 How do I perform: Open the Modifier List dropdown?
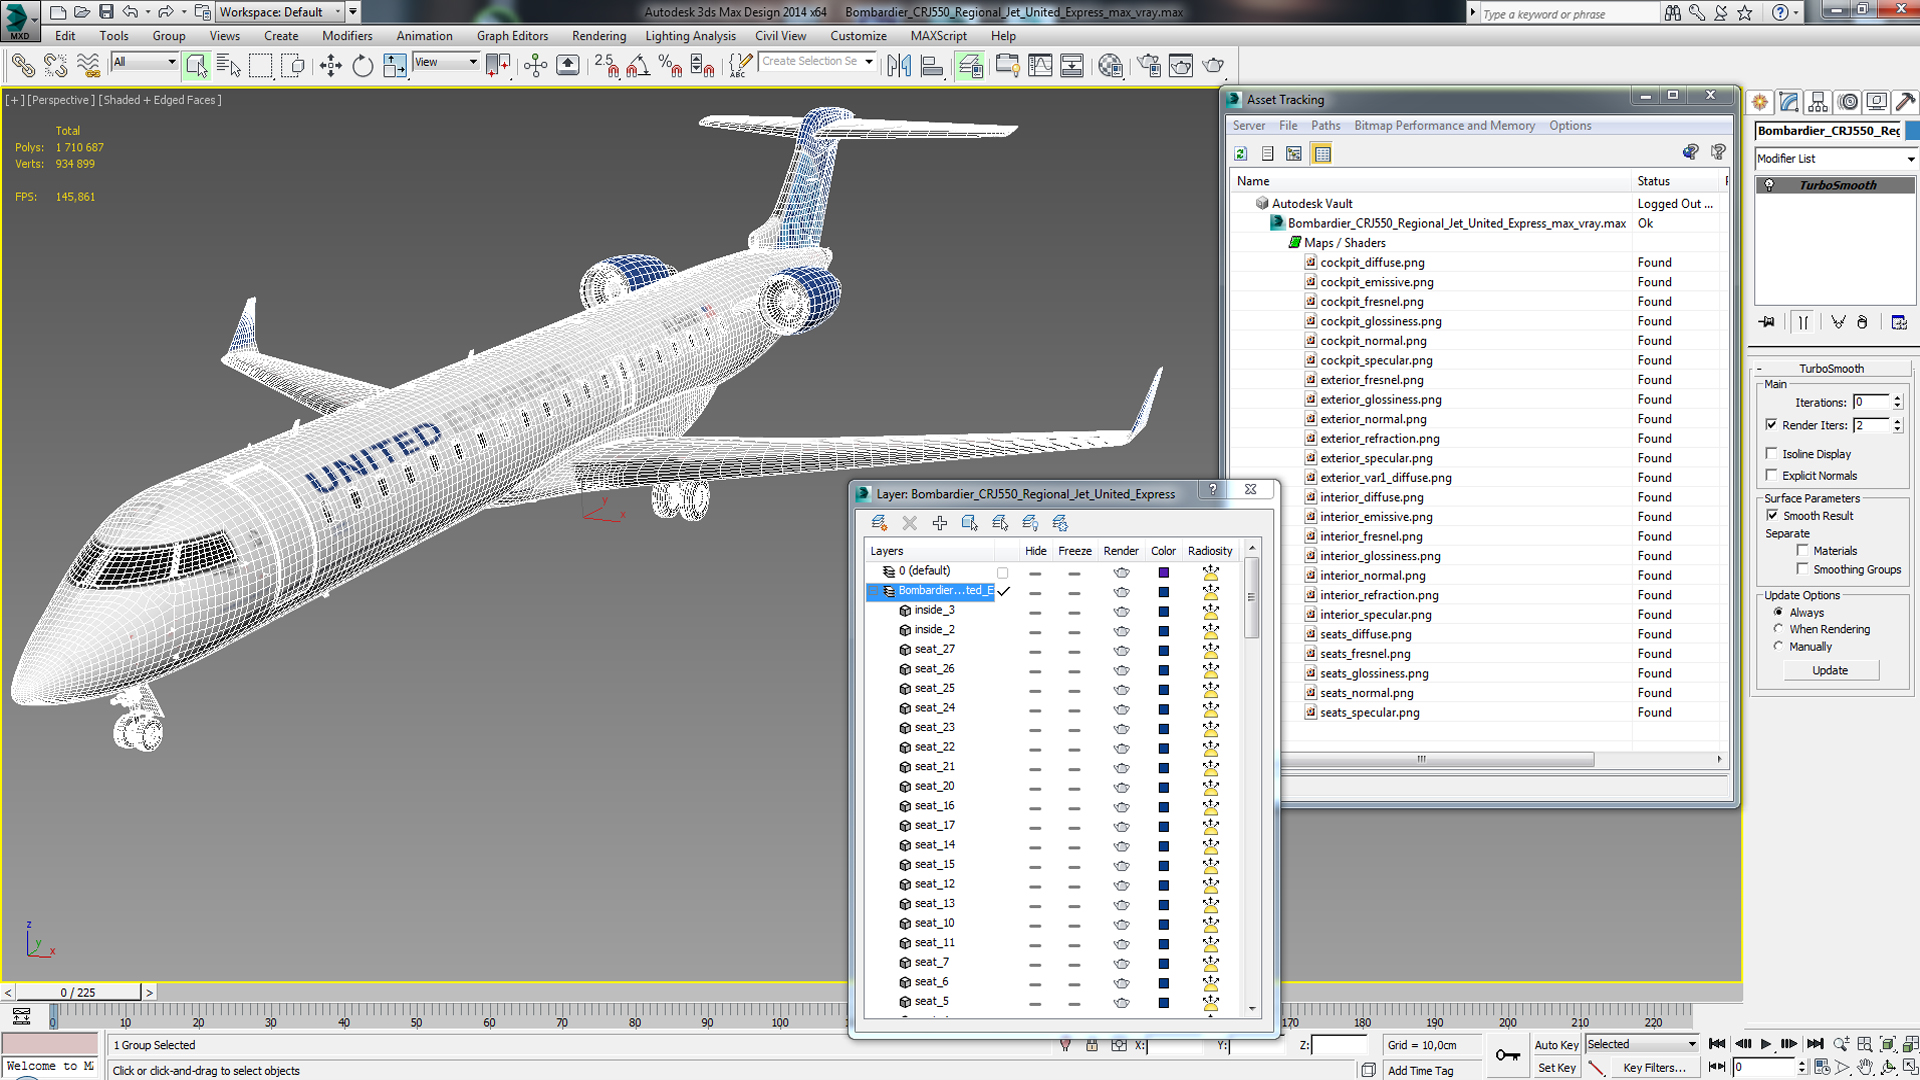[x=1835, y=159]
